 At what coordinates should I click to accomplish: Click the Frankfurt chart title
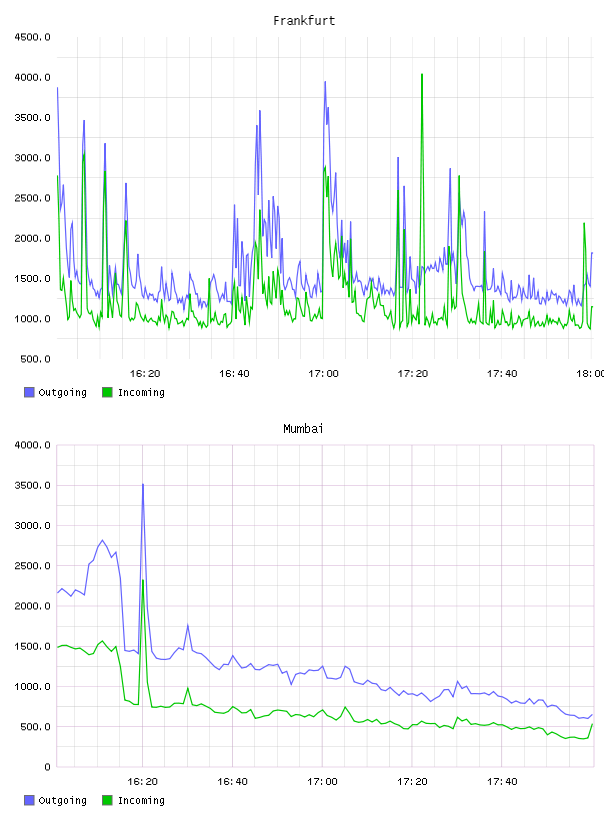[x=304, y=21]
